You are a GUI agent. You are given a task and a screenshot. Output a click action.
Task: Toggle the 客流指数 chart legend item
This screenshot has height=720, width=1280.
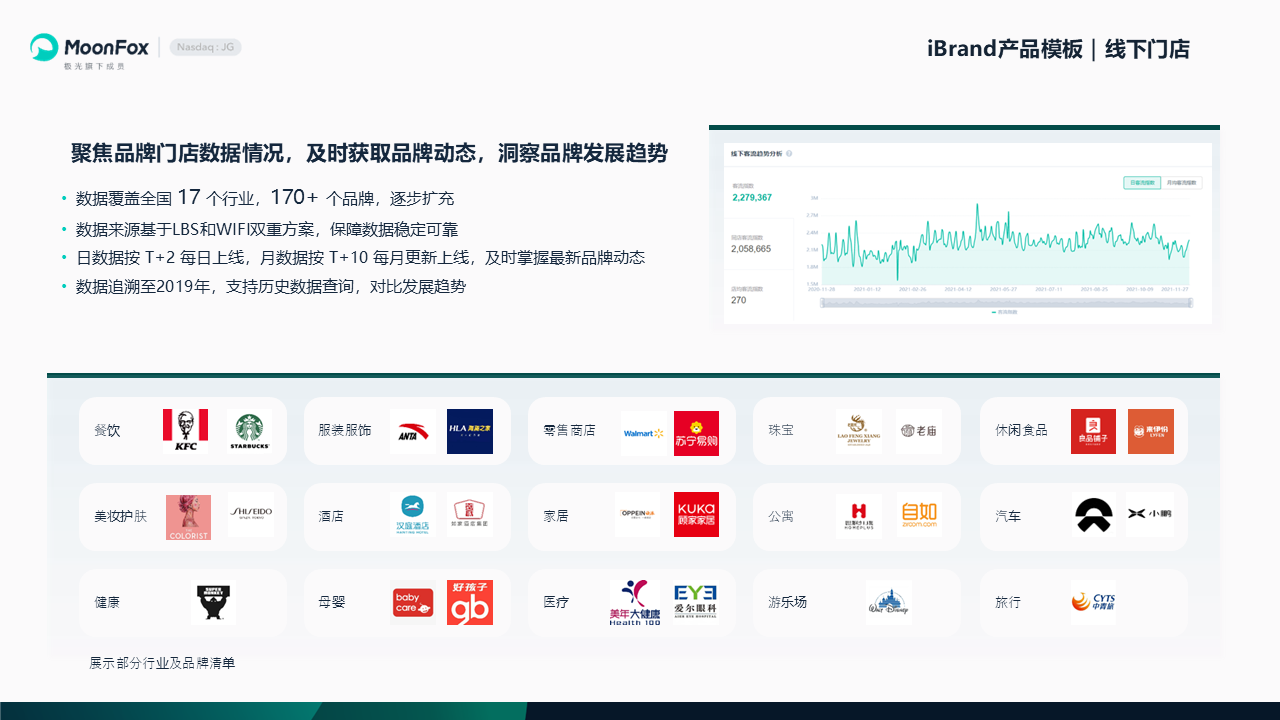(x=1006, y=312)
